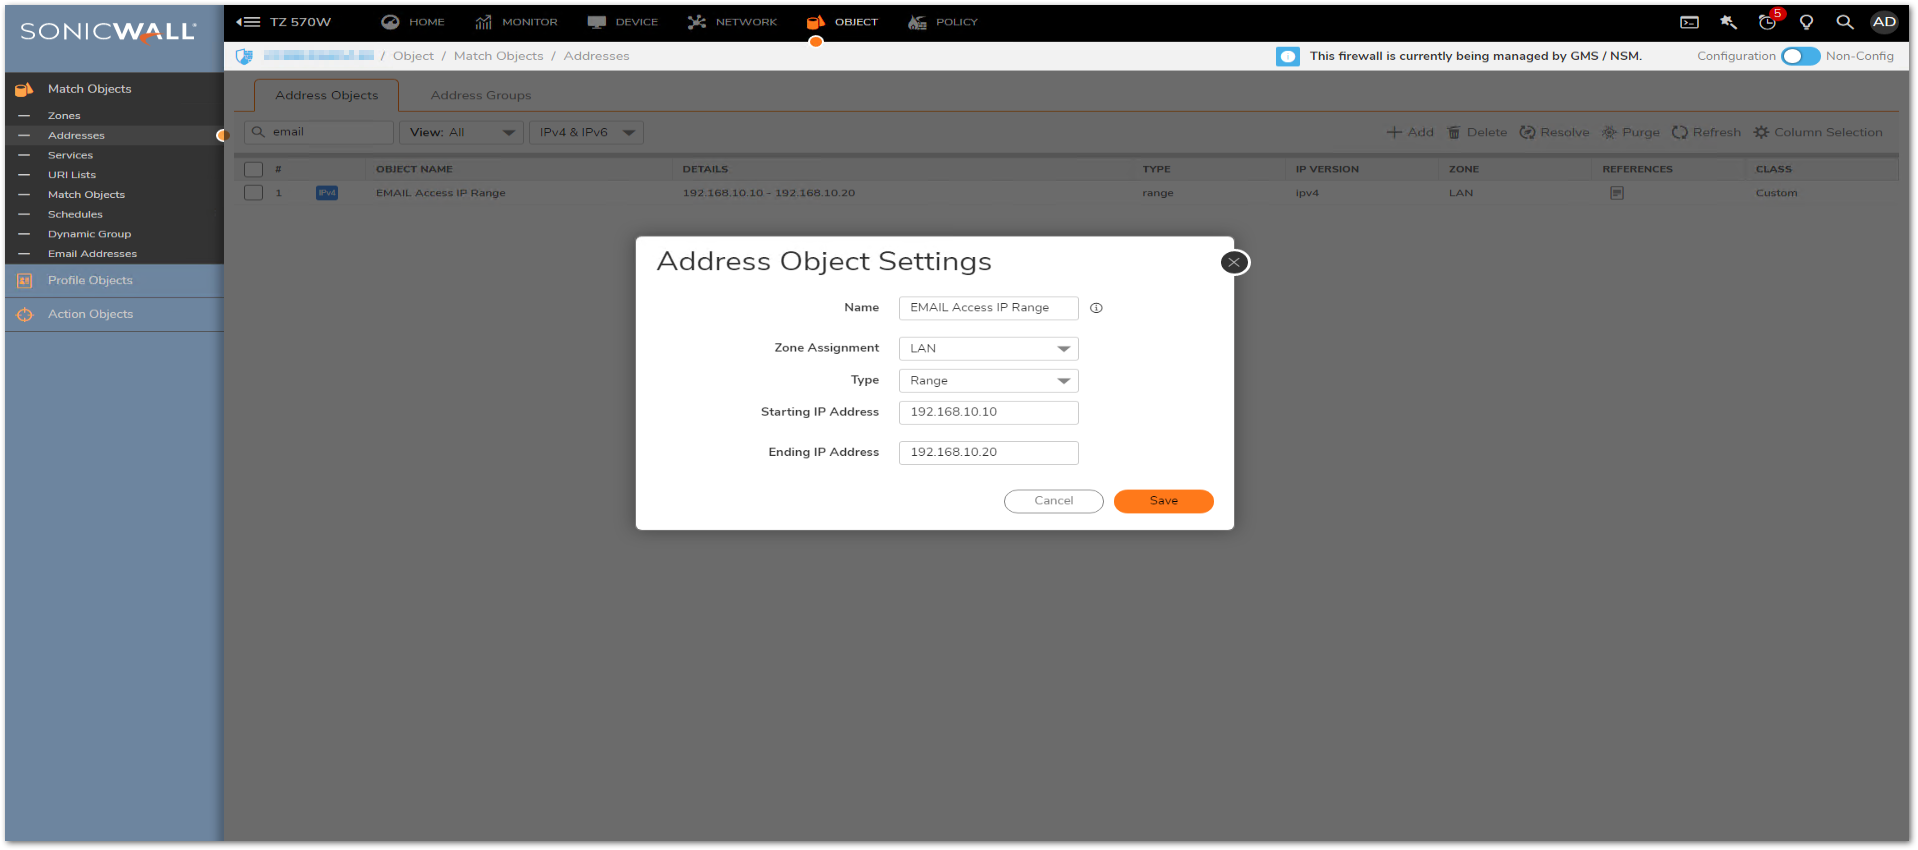Screen dimensions: 1918x850
Task: Select Services in the sidebar
Action: [70, 155]
